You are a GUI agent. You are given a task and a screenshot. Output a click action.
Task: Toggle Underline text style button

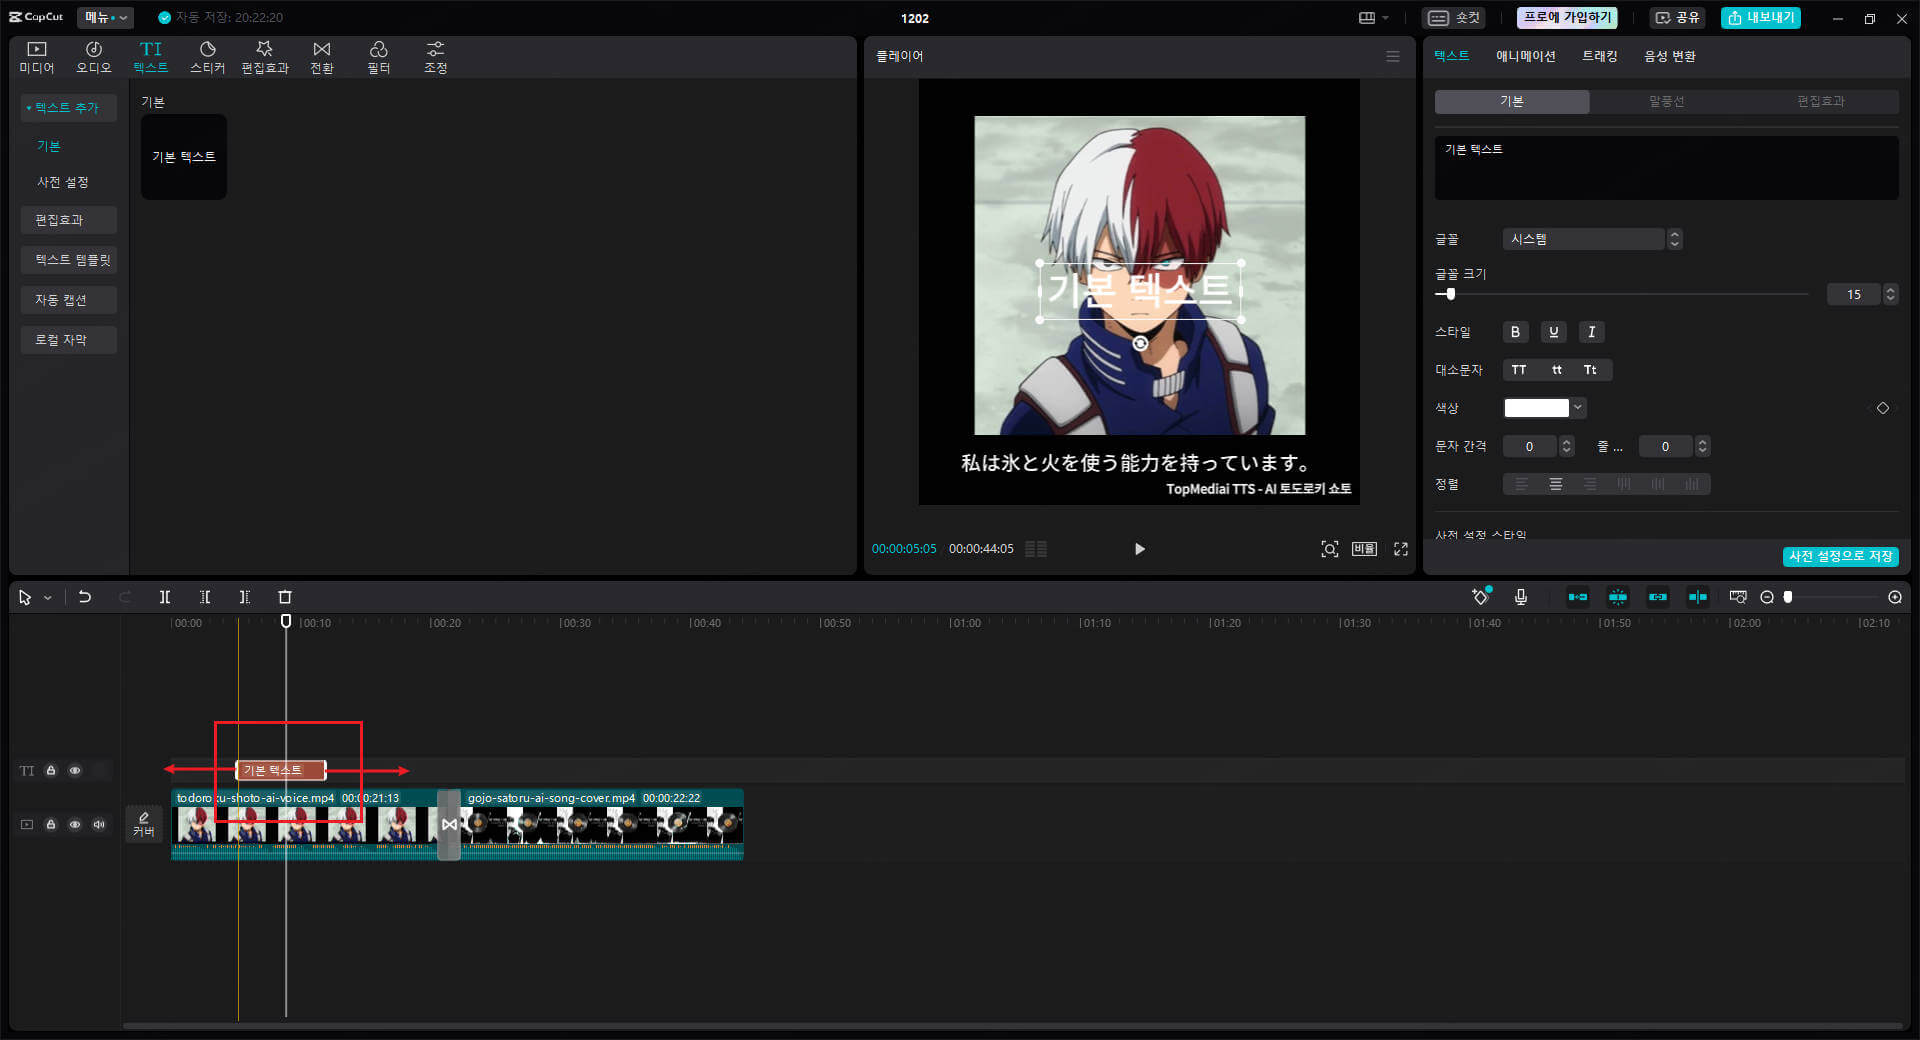[1553, 332]
